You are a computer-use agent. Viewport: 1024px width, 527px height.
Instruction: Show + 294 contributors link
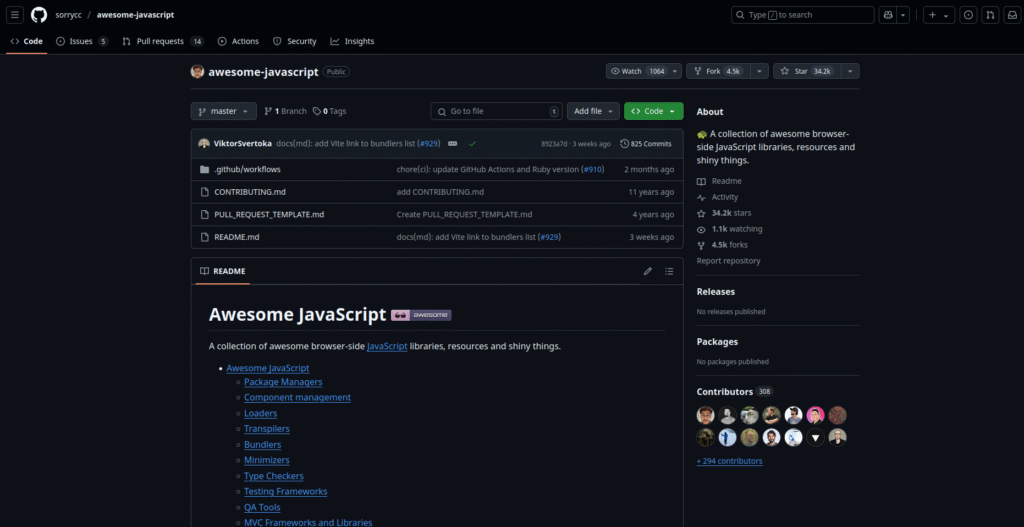729,461
